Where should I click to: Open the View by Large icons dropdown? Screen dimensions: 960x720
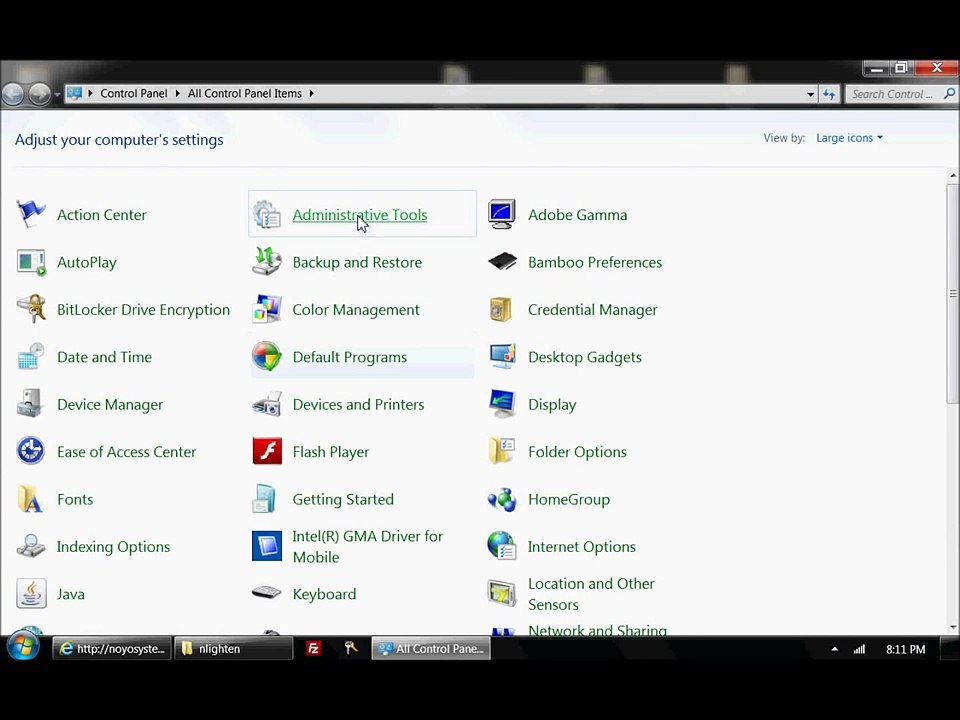point(850,138)
